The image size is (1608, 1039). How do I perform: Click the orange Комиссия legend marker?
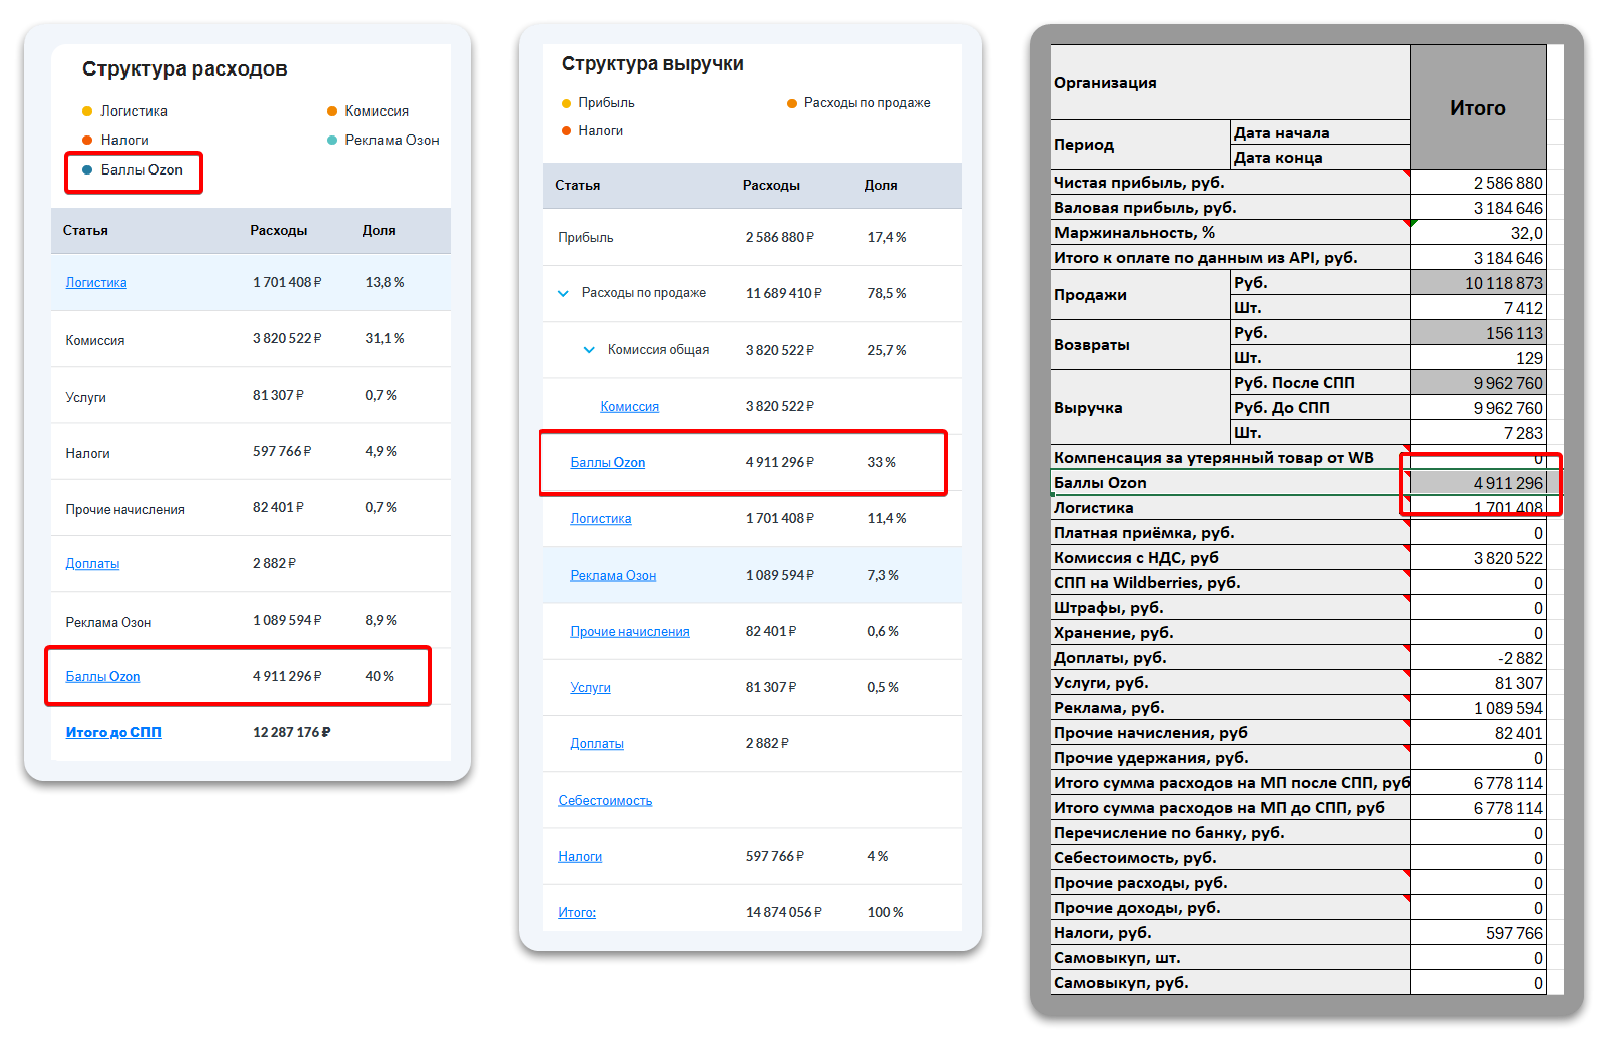click(x=332, y=111)
